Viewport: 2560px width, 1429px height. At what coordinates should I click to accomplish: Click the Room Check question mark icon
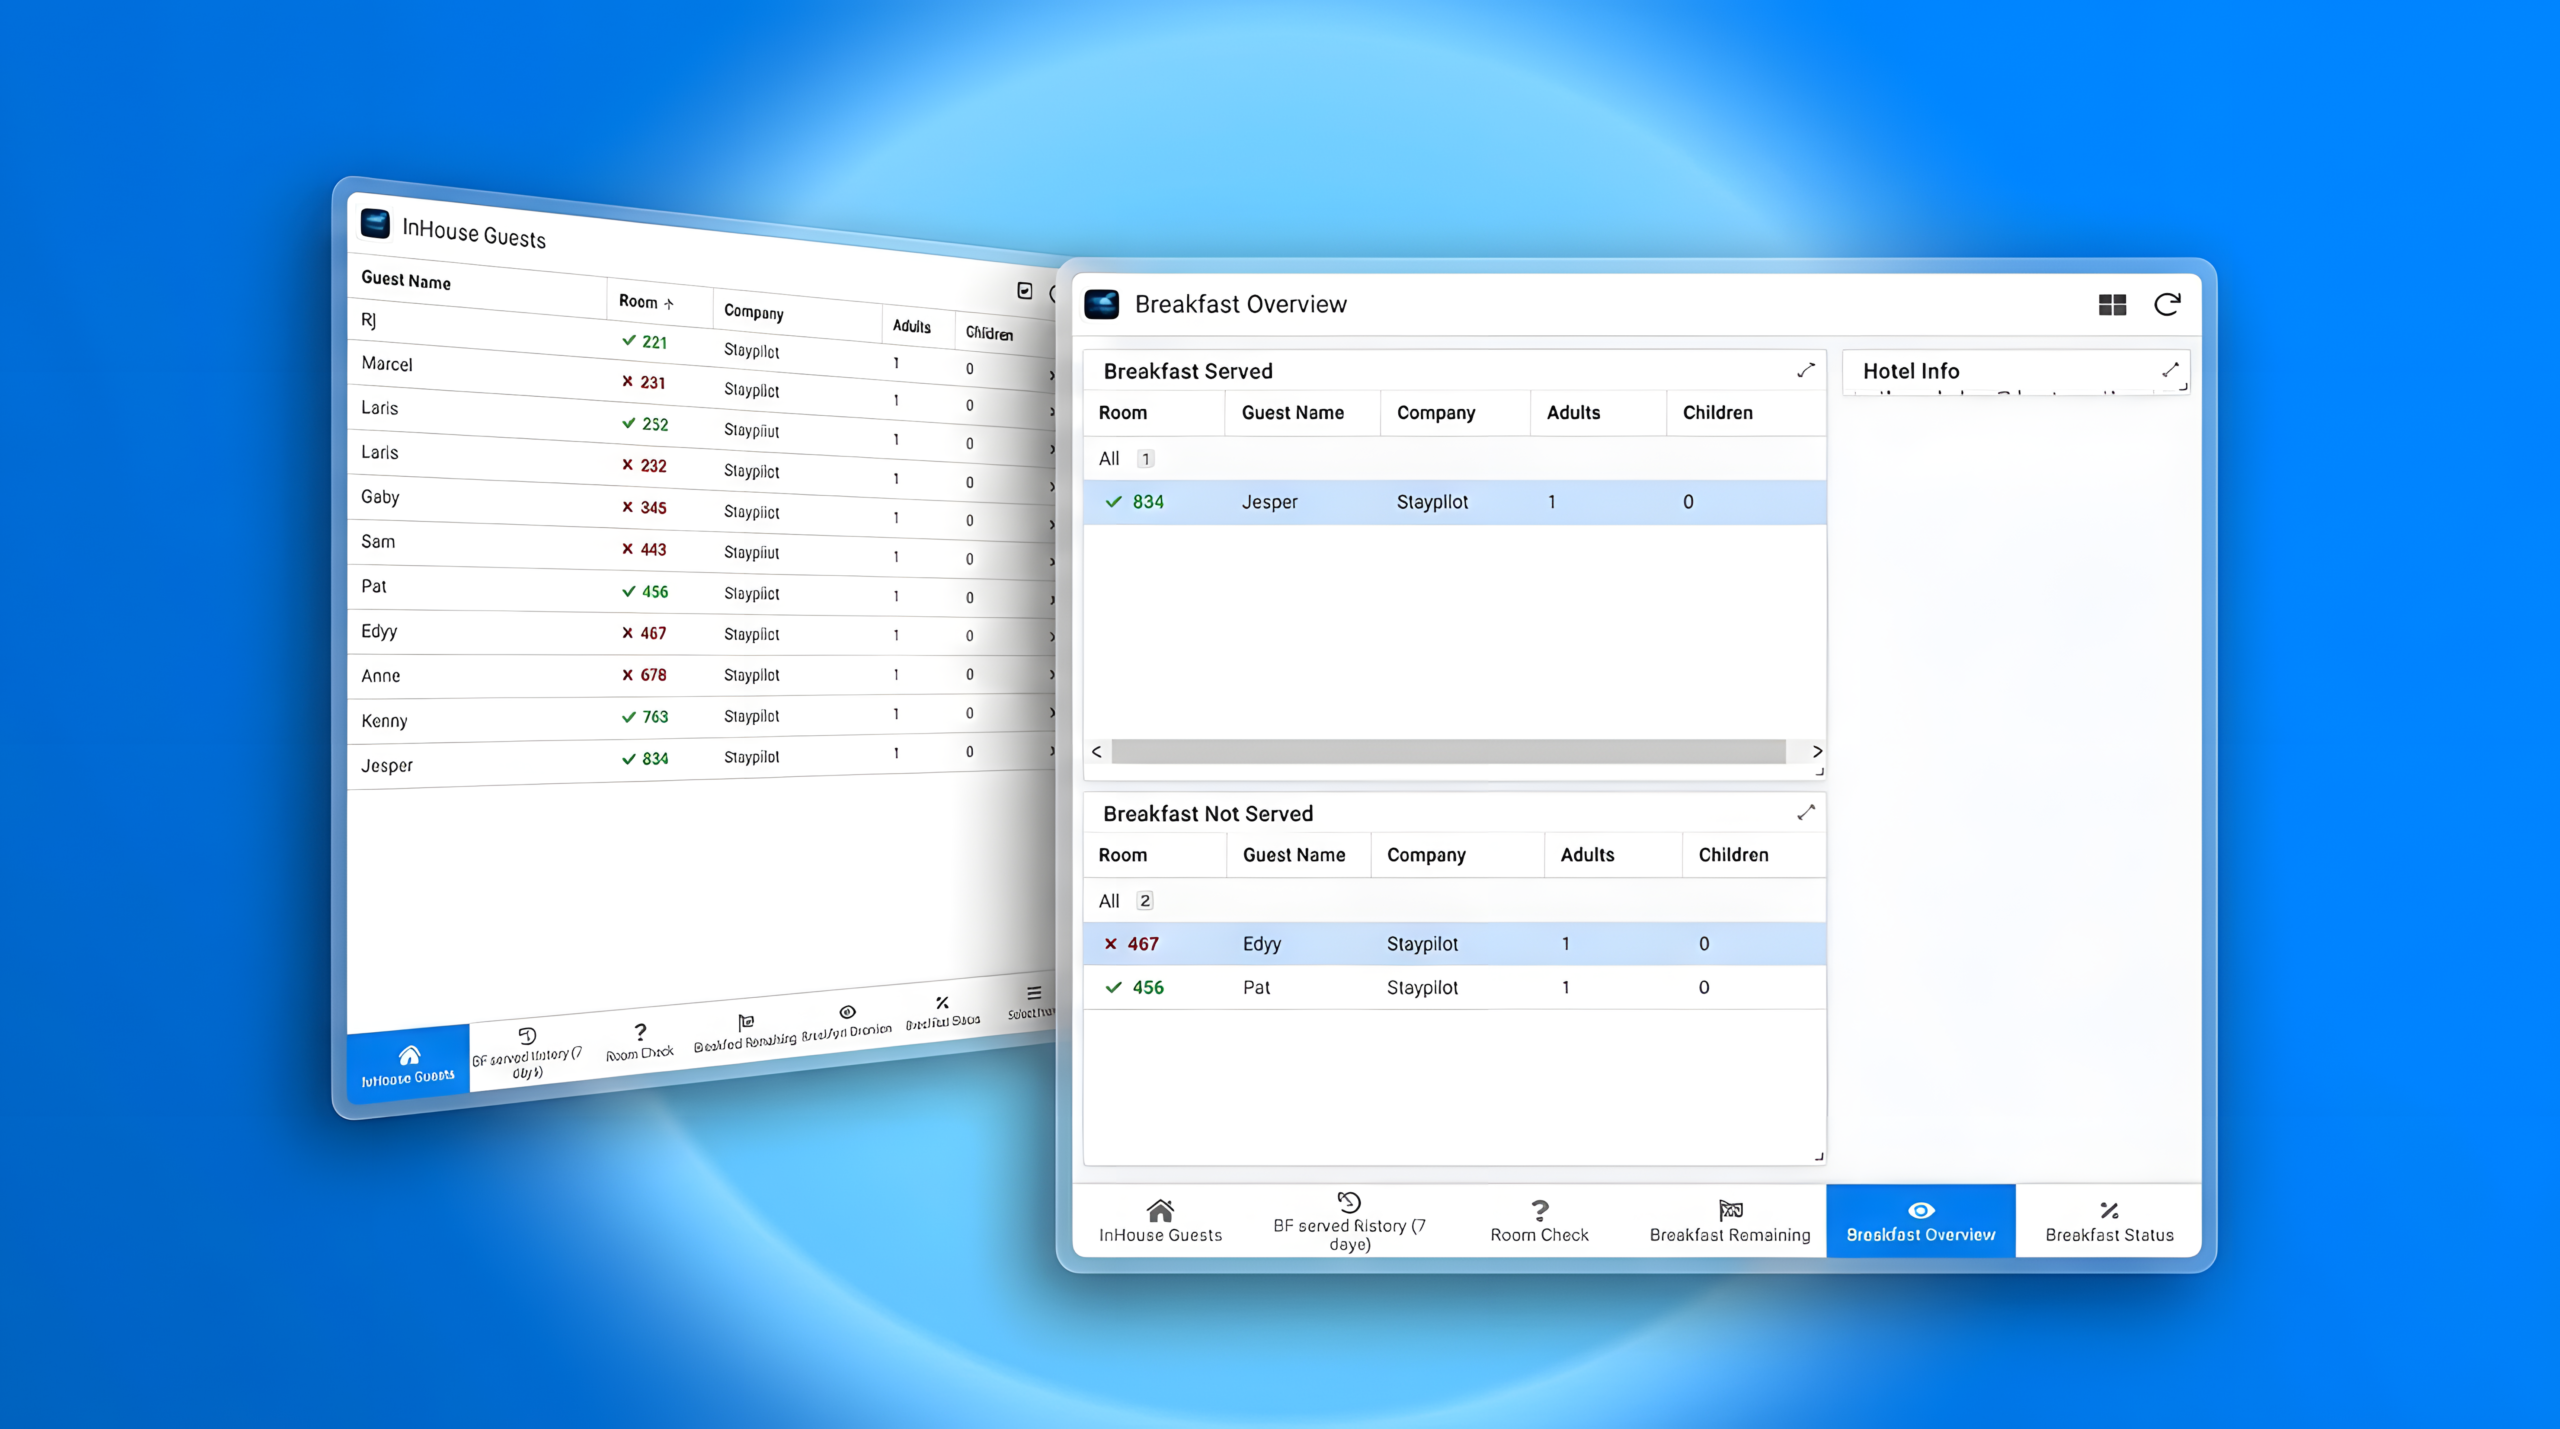click(1539, 1211)
